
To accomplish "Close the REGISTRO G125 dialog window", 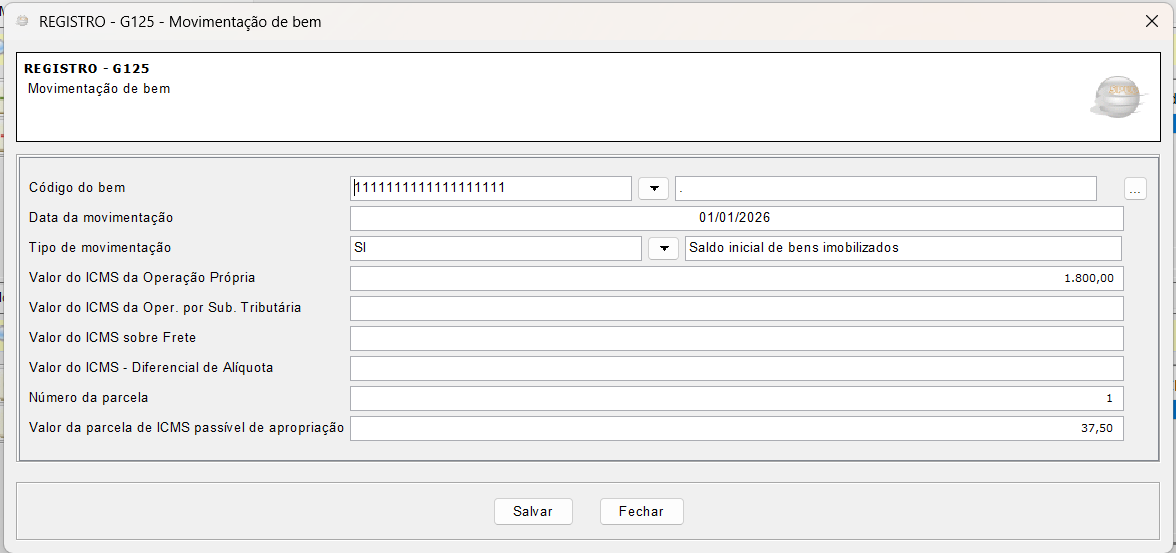I will click(1152, 21).
